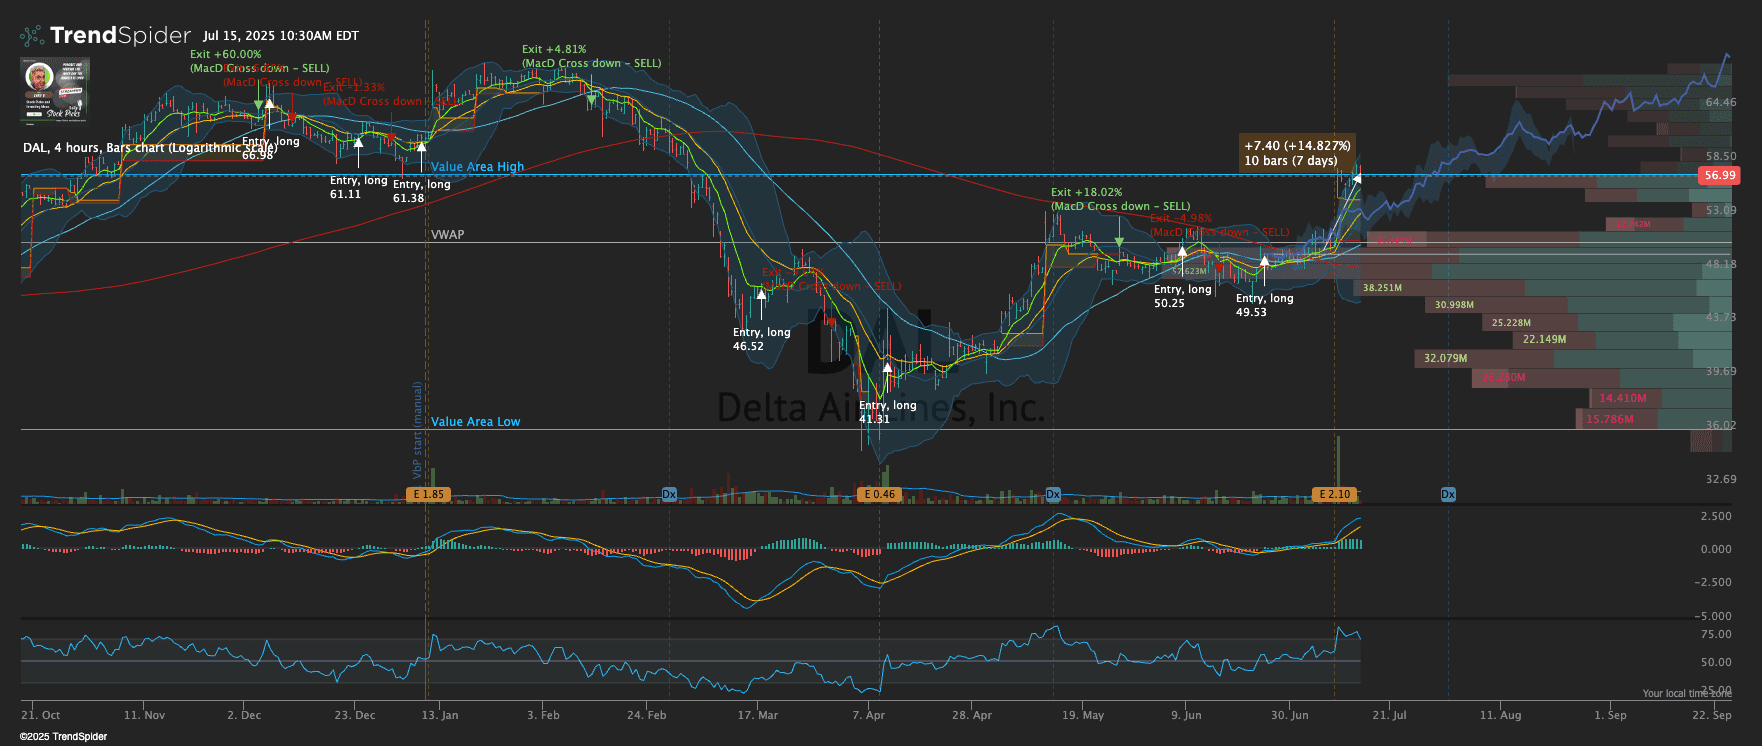Click the Entry, long 50.25 label
The width and height of the screenshot is (1762, 746).
1182,296
